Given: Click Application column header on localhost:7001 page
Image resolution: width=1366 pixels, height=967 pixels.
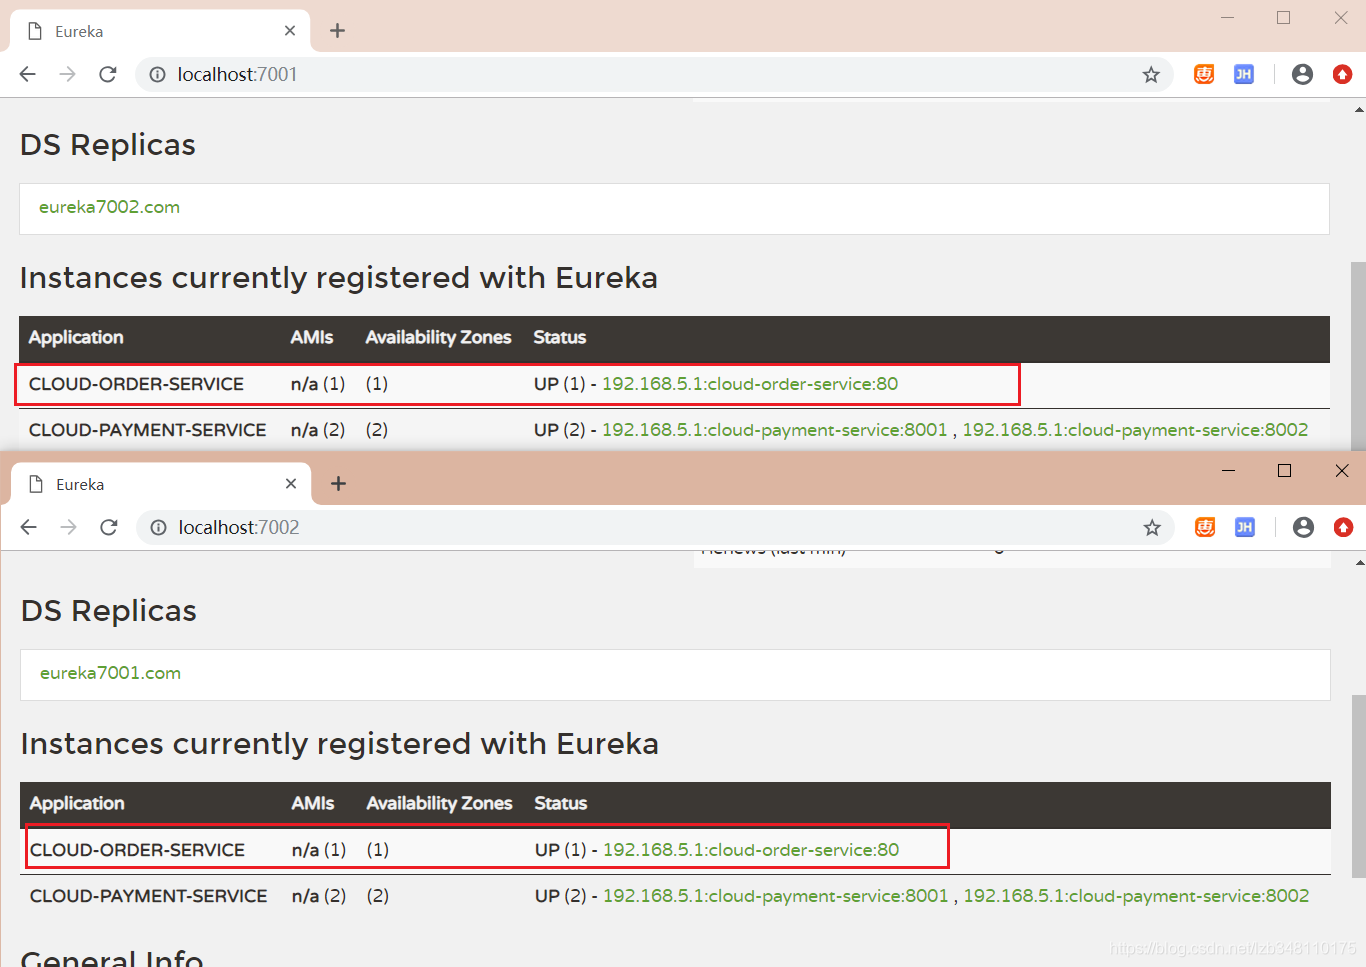Looking at the screenshot, I should point(76,338).
